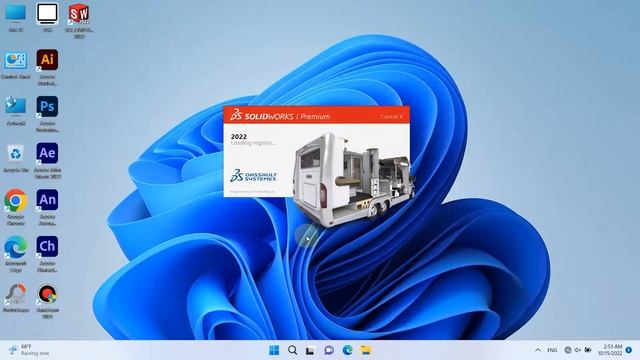Select the Adobe Illustrator shortcut
Image resolution: width=640 pixels, height=360 pixels.
(x=47, y=68)
